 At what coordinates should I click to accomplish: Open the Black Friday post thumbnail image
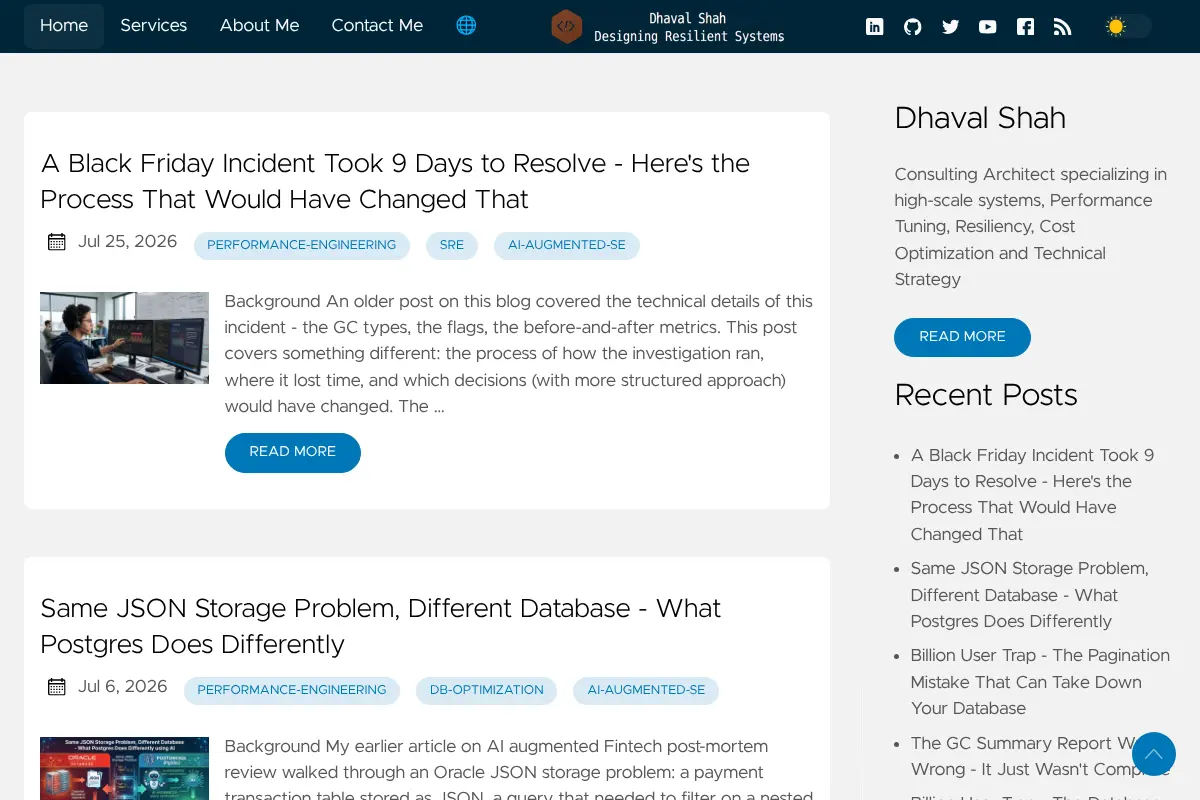[x=124, y=338]
